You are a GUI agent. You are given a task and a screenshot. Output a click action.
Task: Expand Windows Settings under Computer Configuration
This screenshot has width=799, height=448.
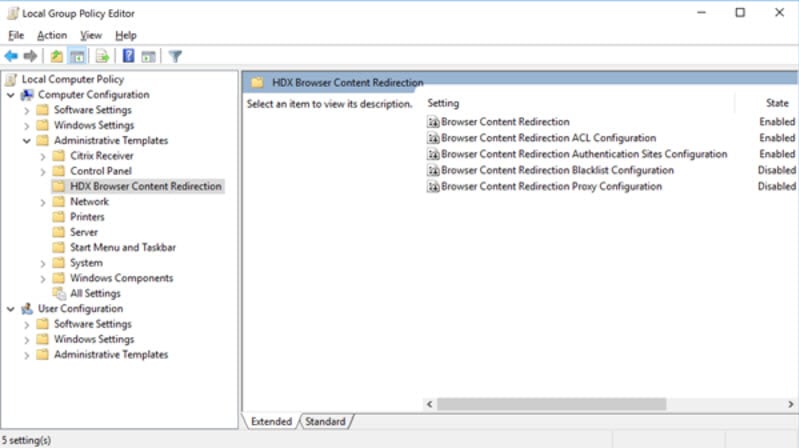click(27, 126)
